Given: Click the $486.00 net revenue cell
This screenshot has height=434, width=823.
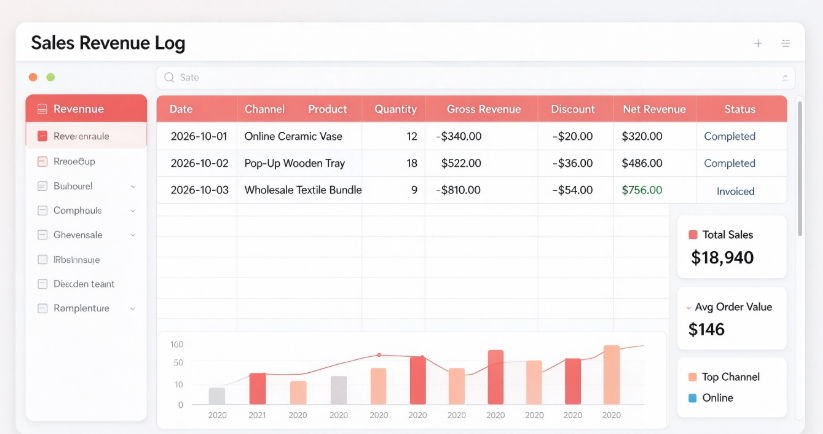Looking at the screenshot, I should [642, 163].
